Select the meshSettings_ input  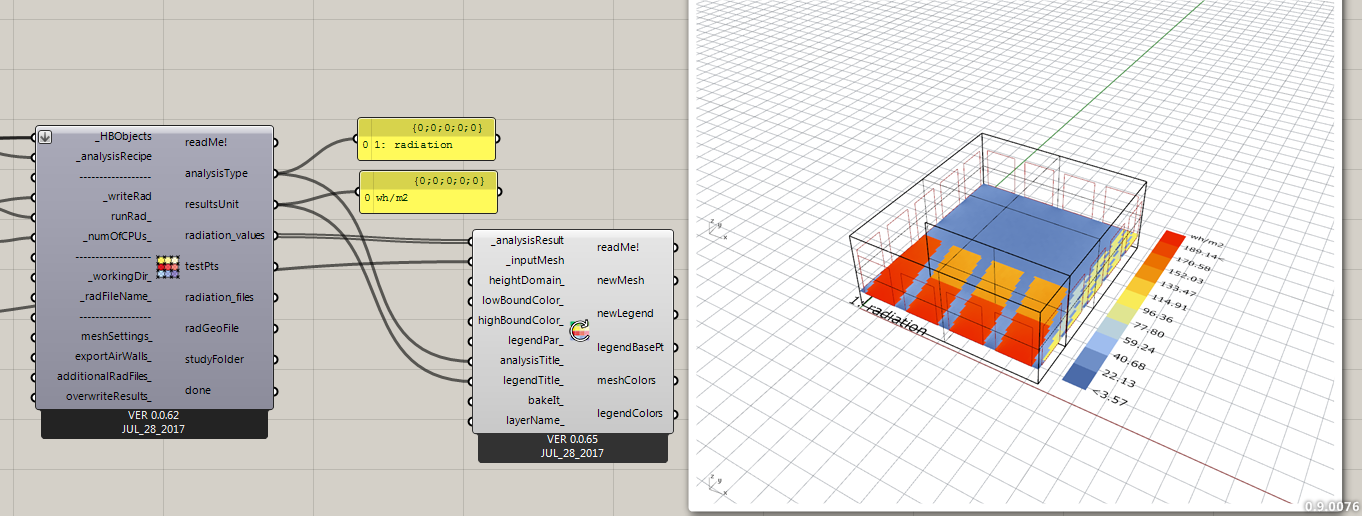[x=117, y=337]
